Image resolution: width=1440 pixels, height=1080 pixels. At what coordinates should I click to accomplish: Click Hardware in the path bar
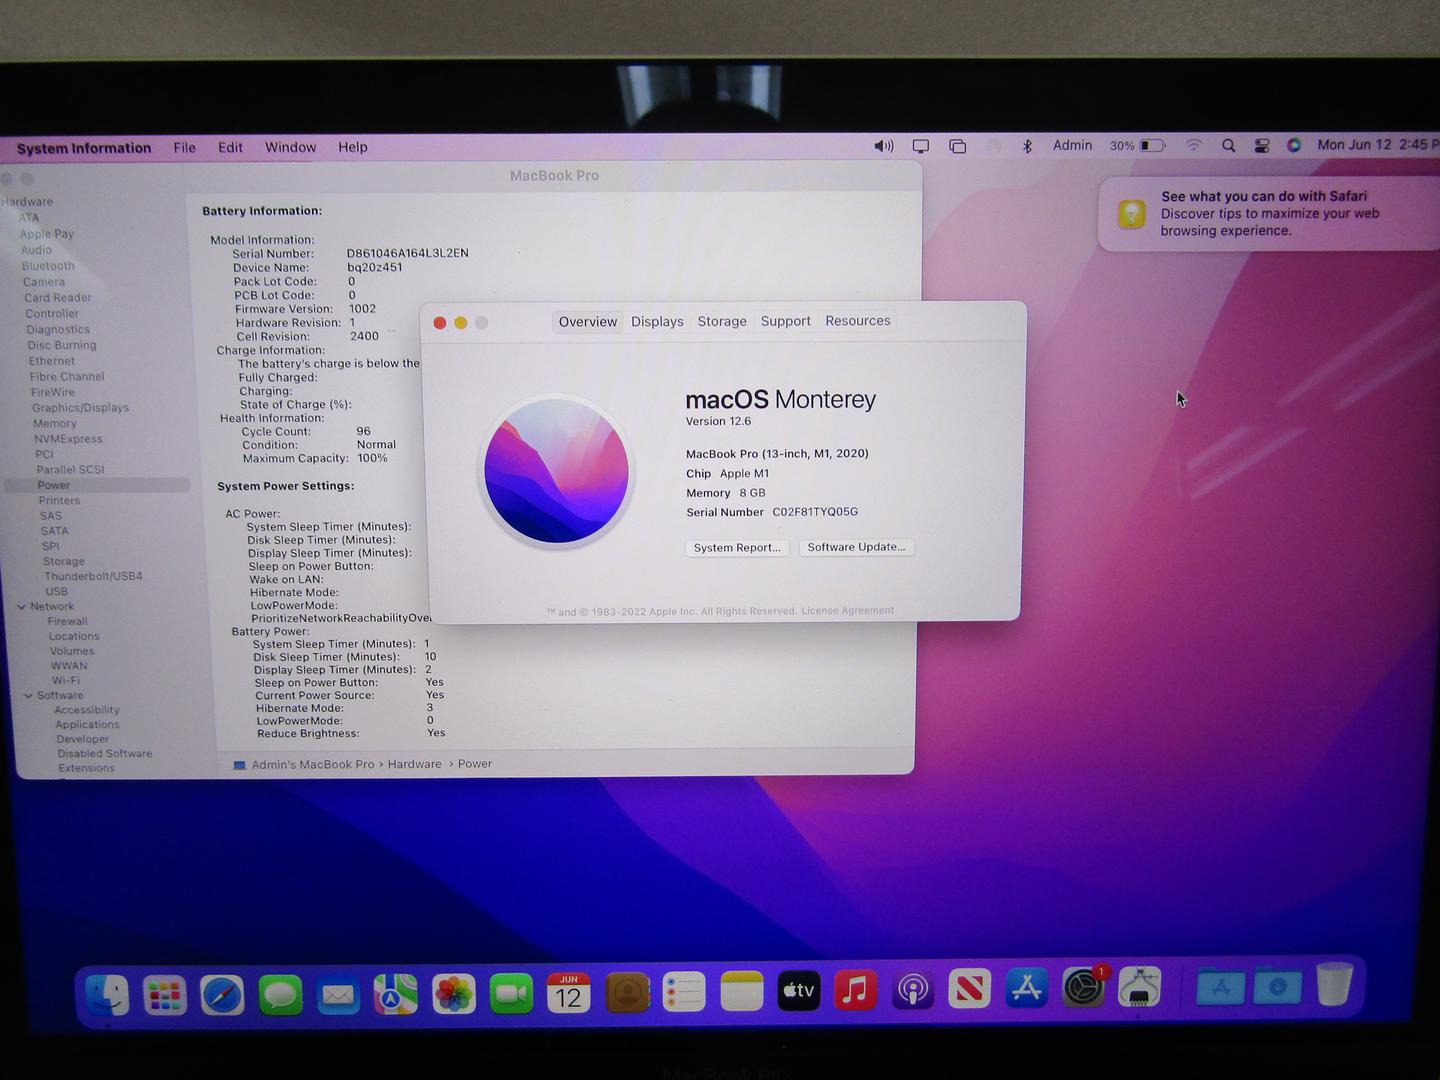click(414, 765)
